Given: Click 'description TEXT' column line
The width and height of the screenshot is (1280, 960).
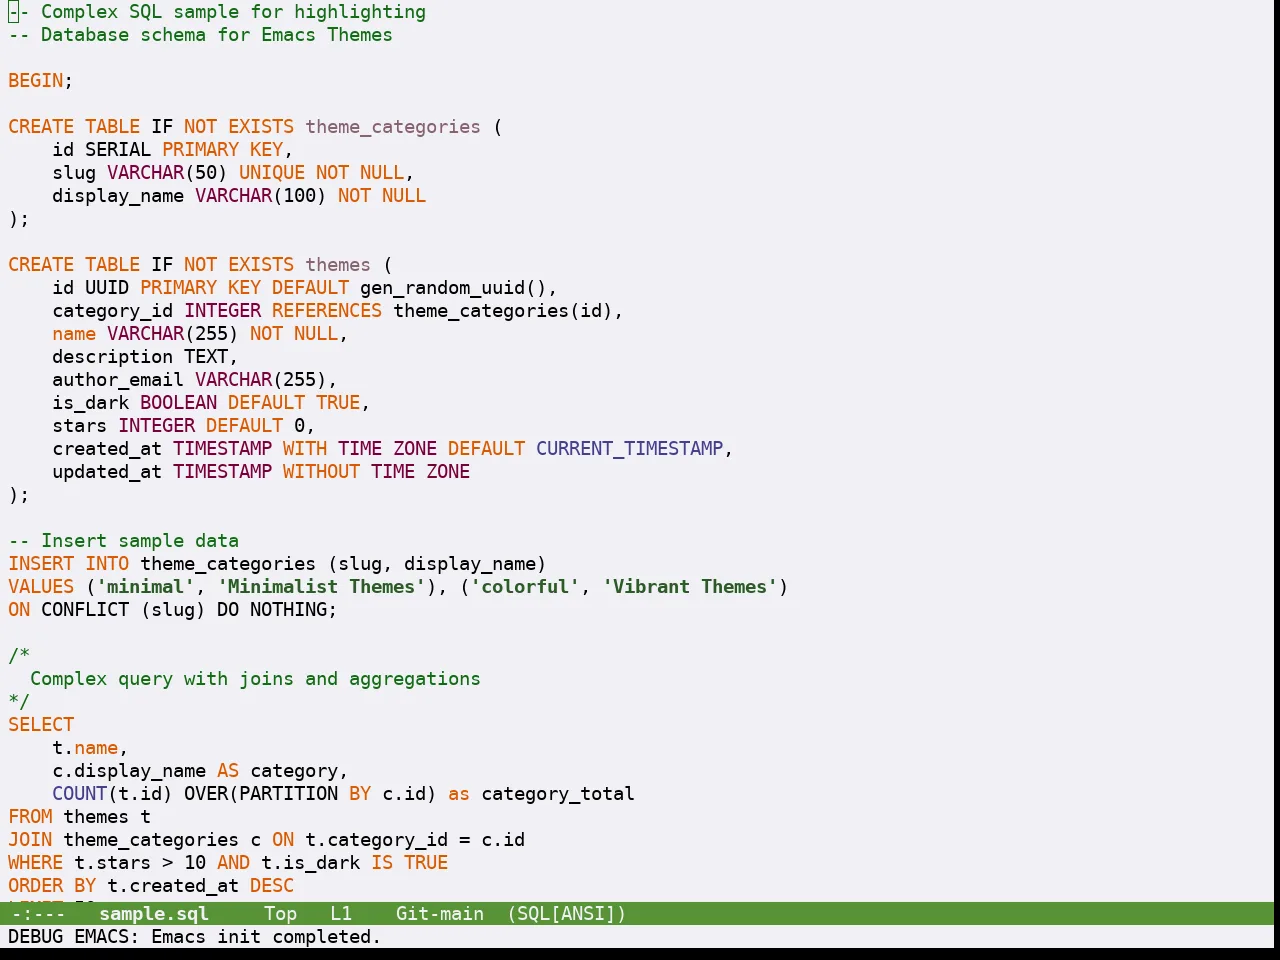Looking at the screenshot, I should point(145,357).
